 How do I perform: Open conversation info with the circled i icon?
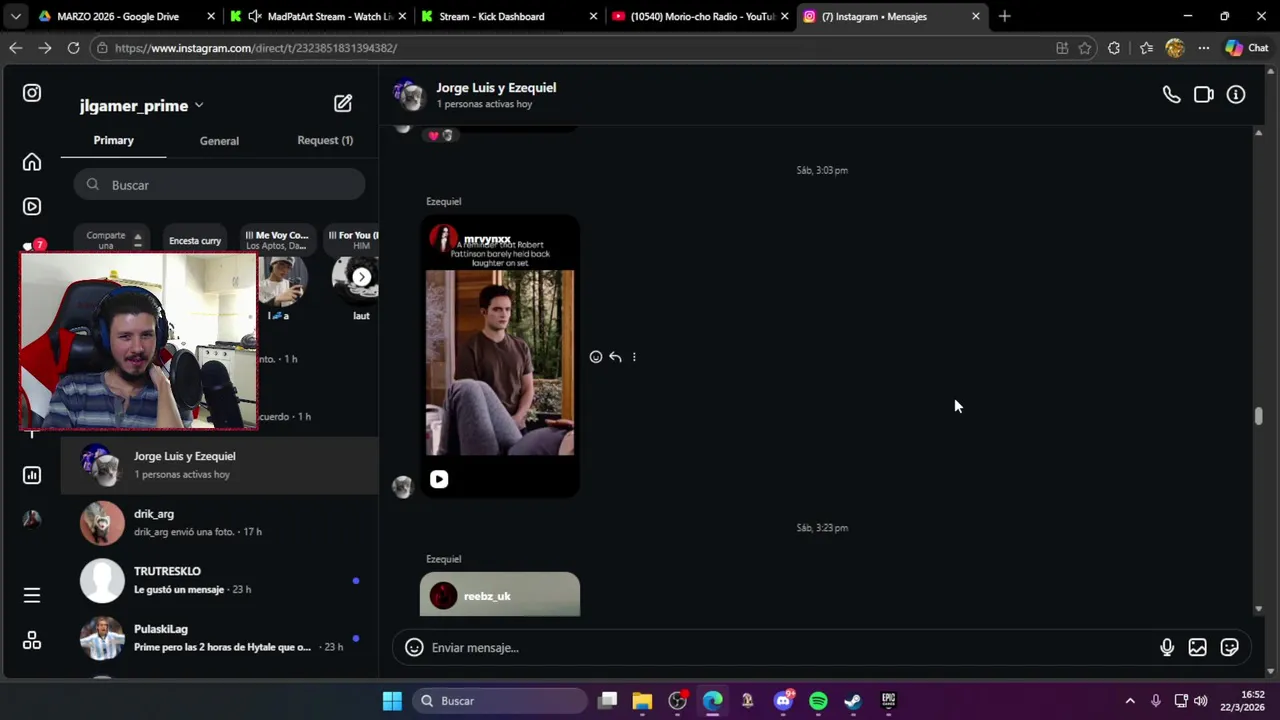coord(1236,95)
